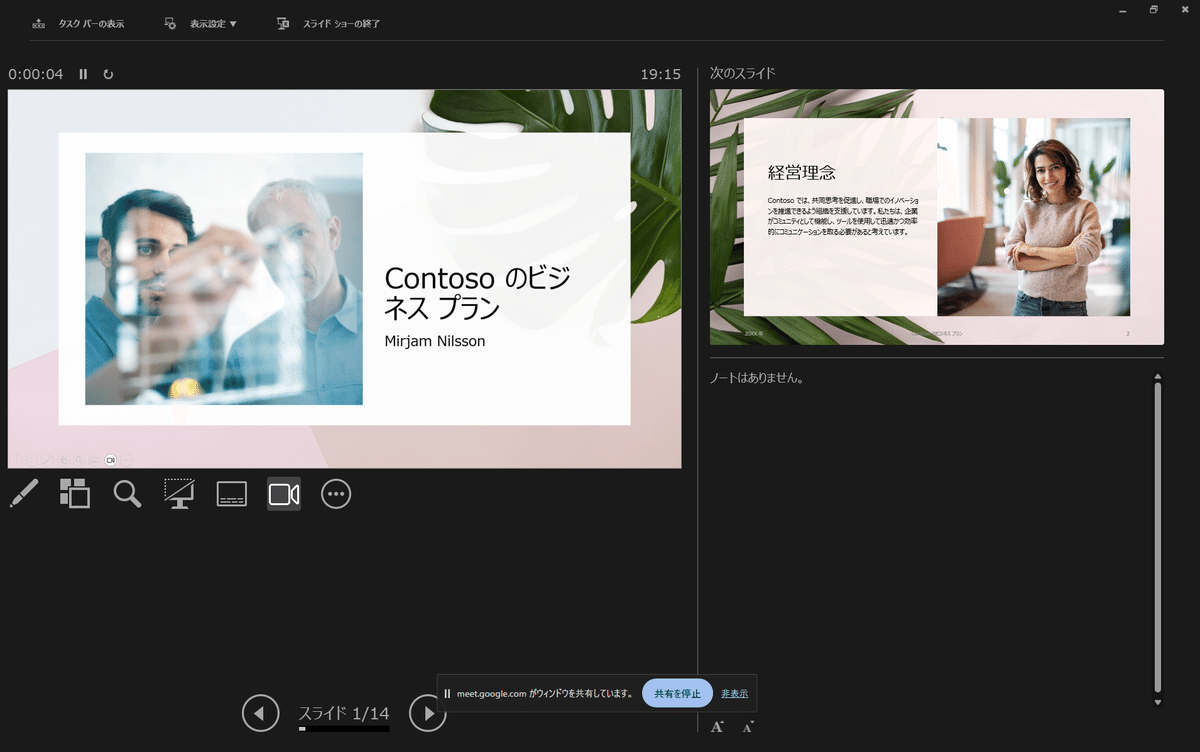Click the slide progress bar under スライド 1/14
Viewport: 1200px width, 752px height.
point(344,729)
